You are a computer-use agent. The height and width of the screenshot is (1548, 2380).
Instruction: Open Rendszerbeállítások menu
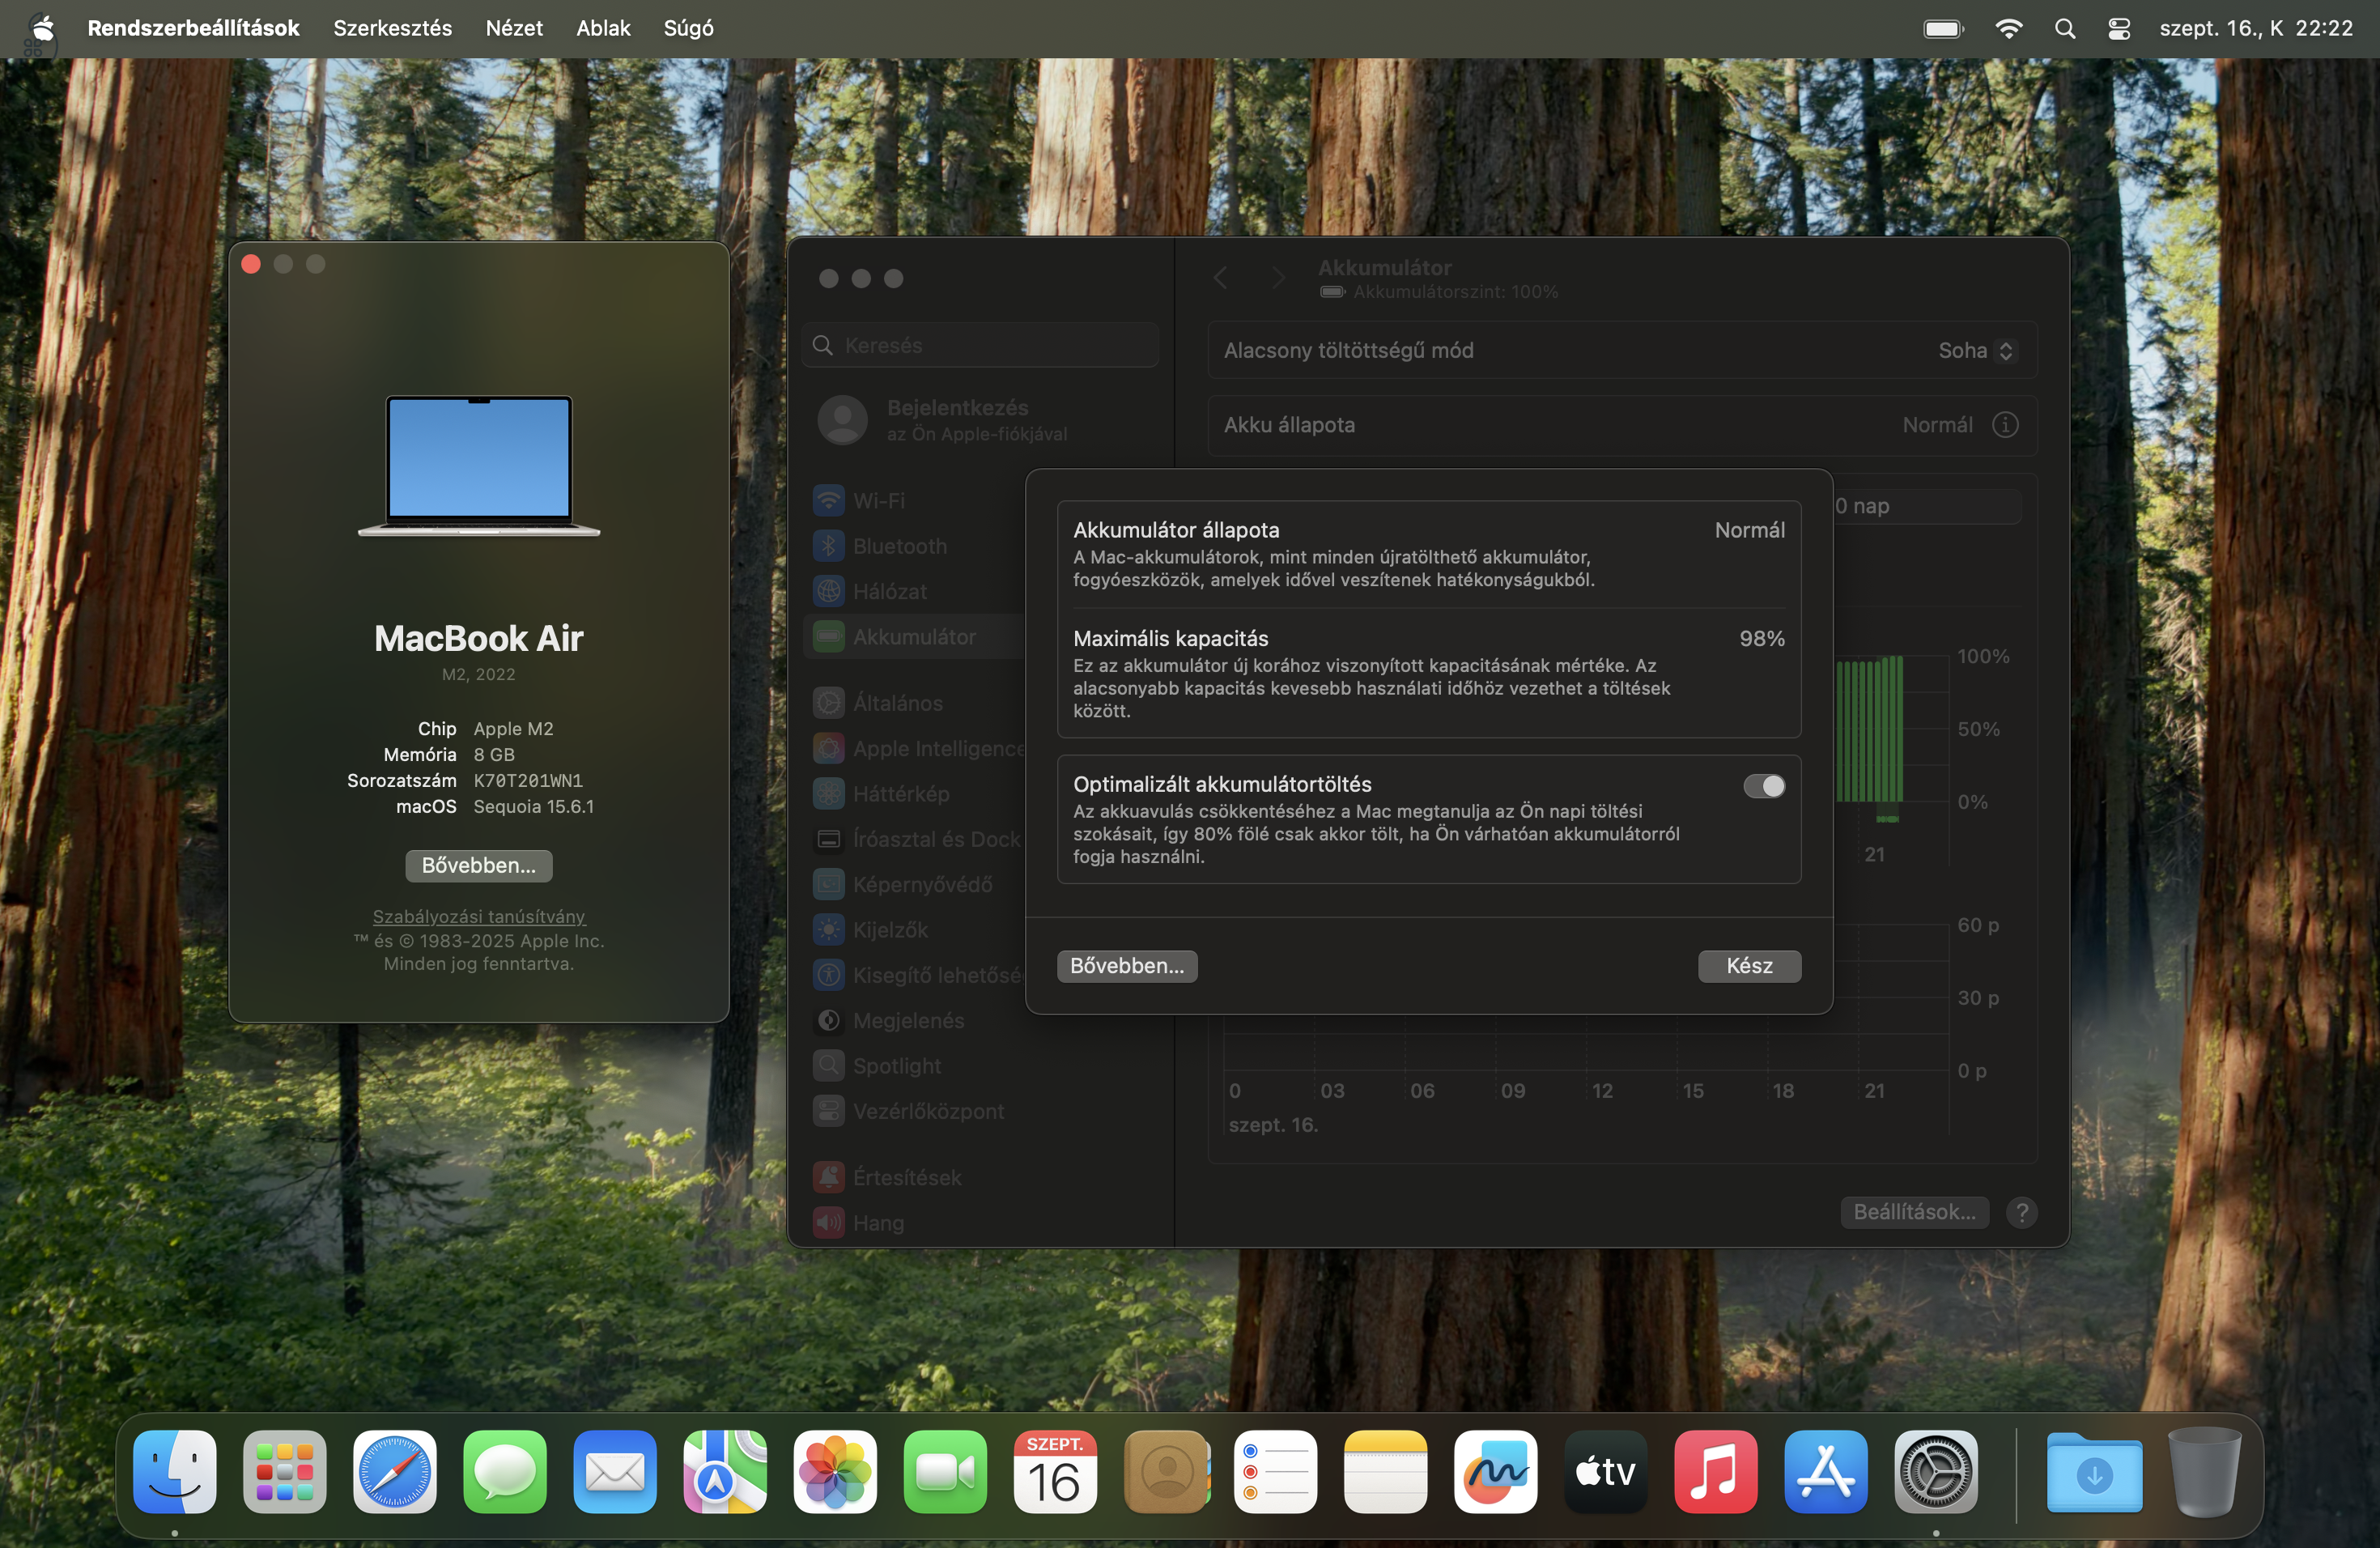[x=193, y=28]
